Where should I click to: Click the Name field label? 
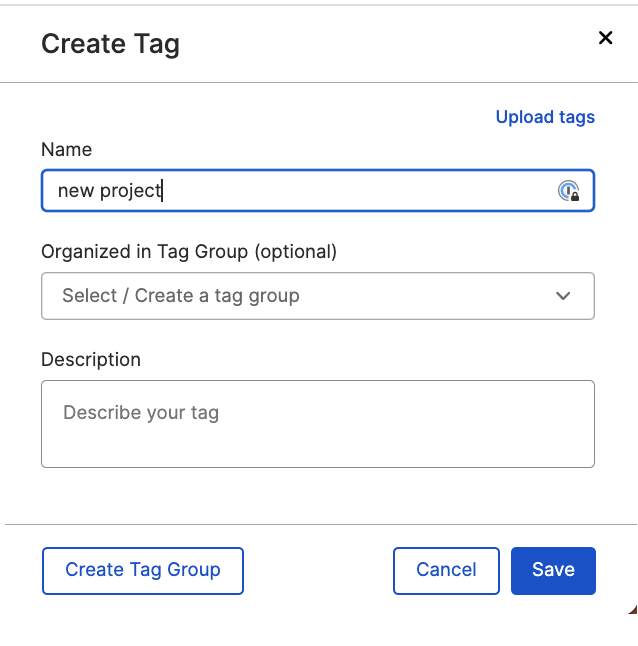pyautogui.click(x=66, y=149)
